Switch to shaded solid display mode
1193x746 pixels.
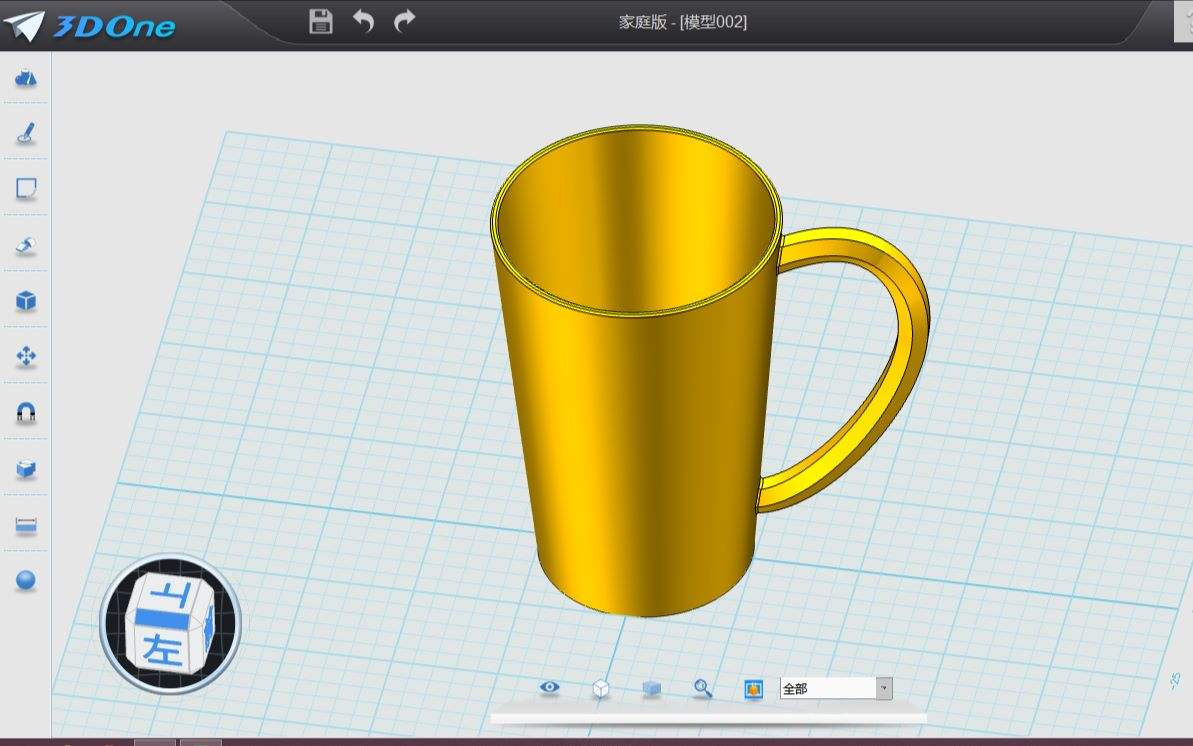[652, 688]
